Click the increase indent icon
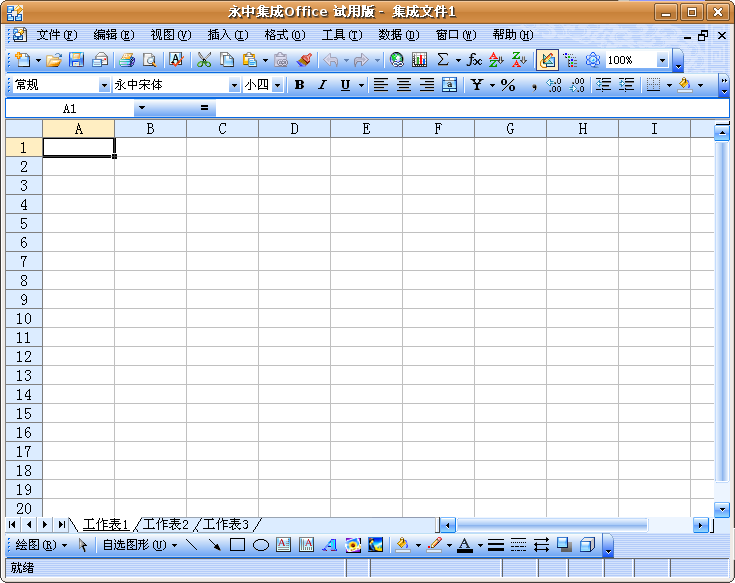 pos(626,85)
